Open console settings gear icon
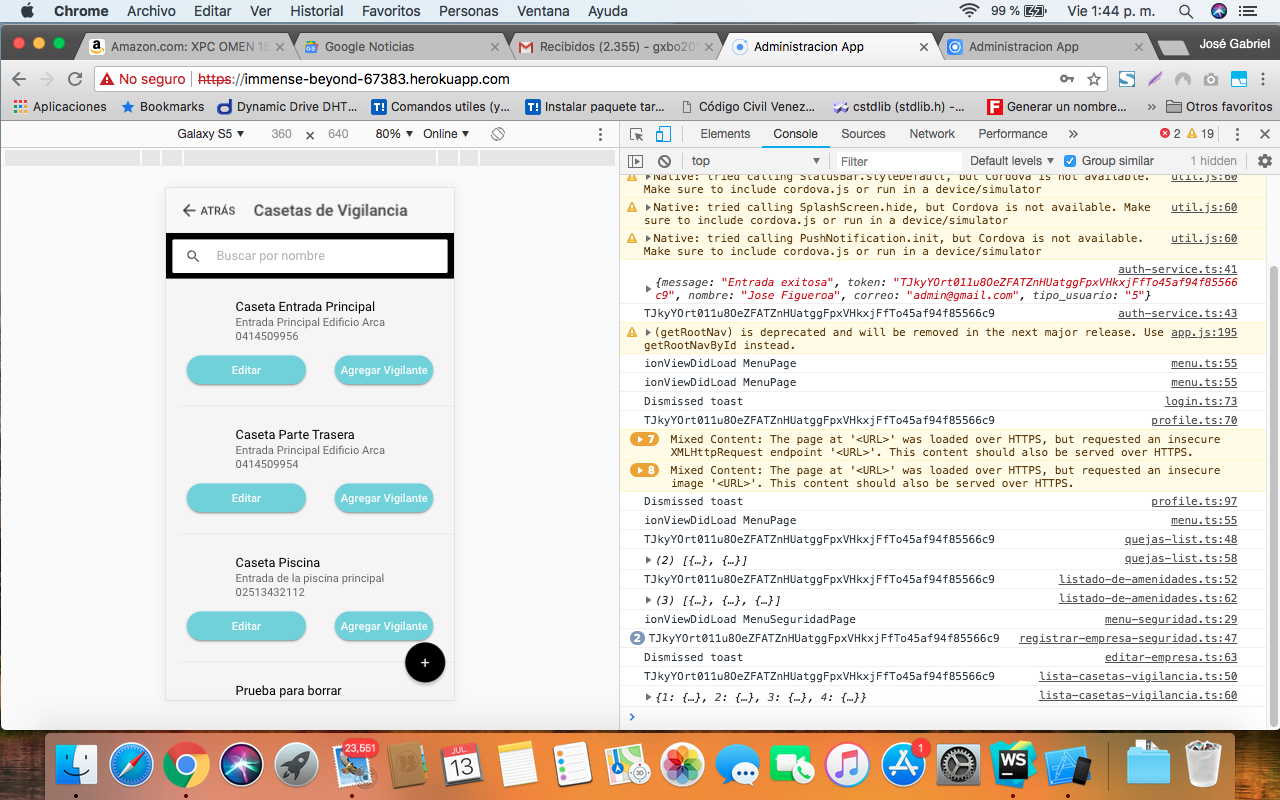The width and height of the screenshot is (1280, 800). point(1265,161)
